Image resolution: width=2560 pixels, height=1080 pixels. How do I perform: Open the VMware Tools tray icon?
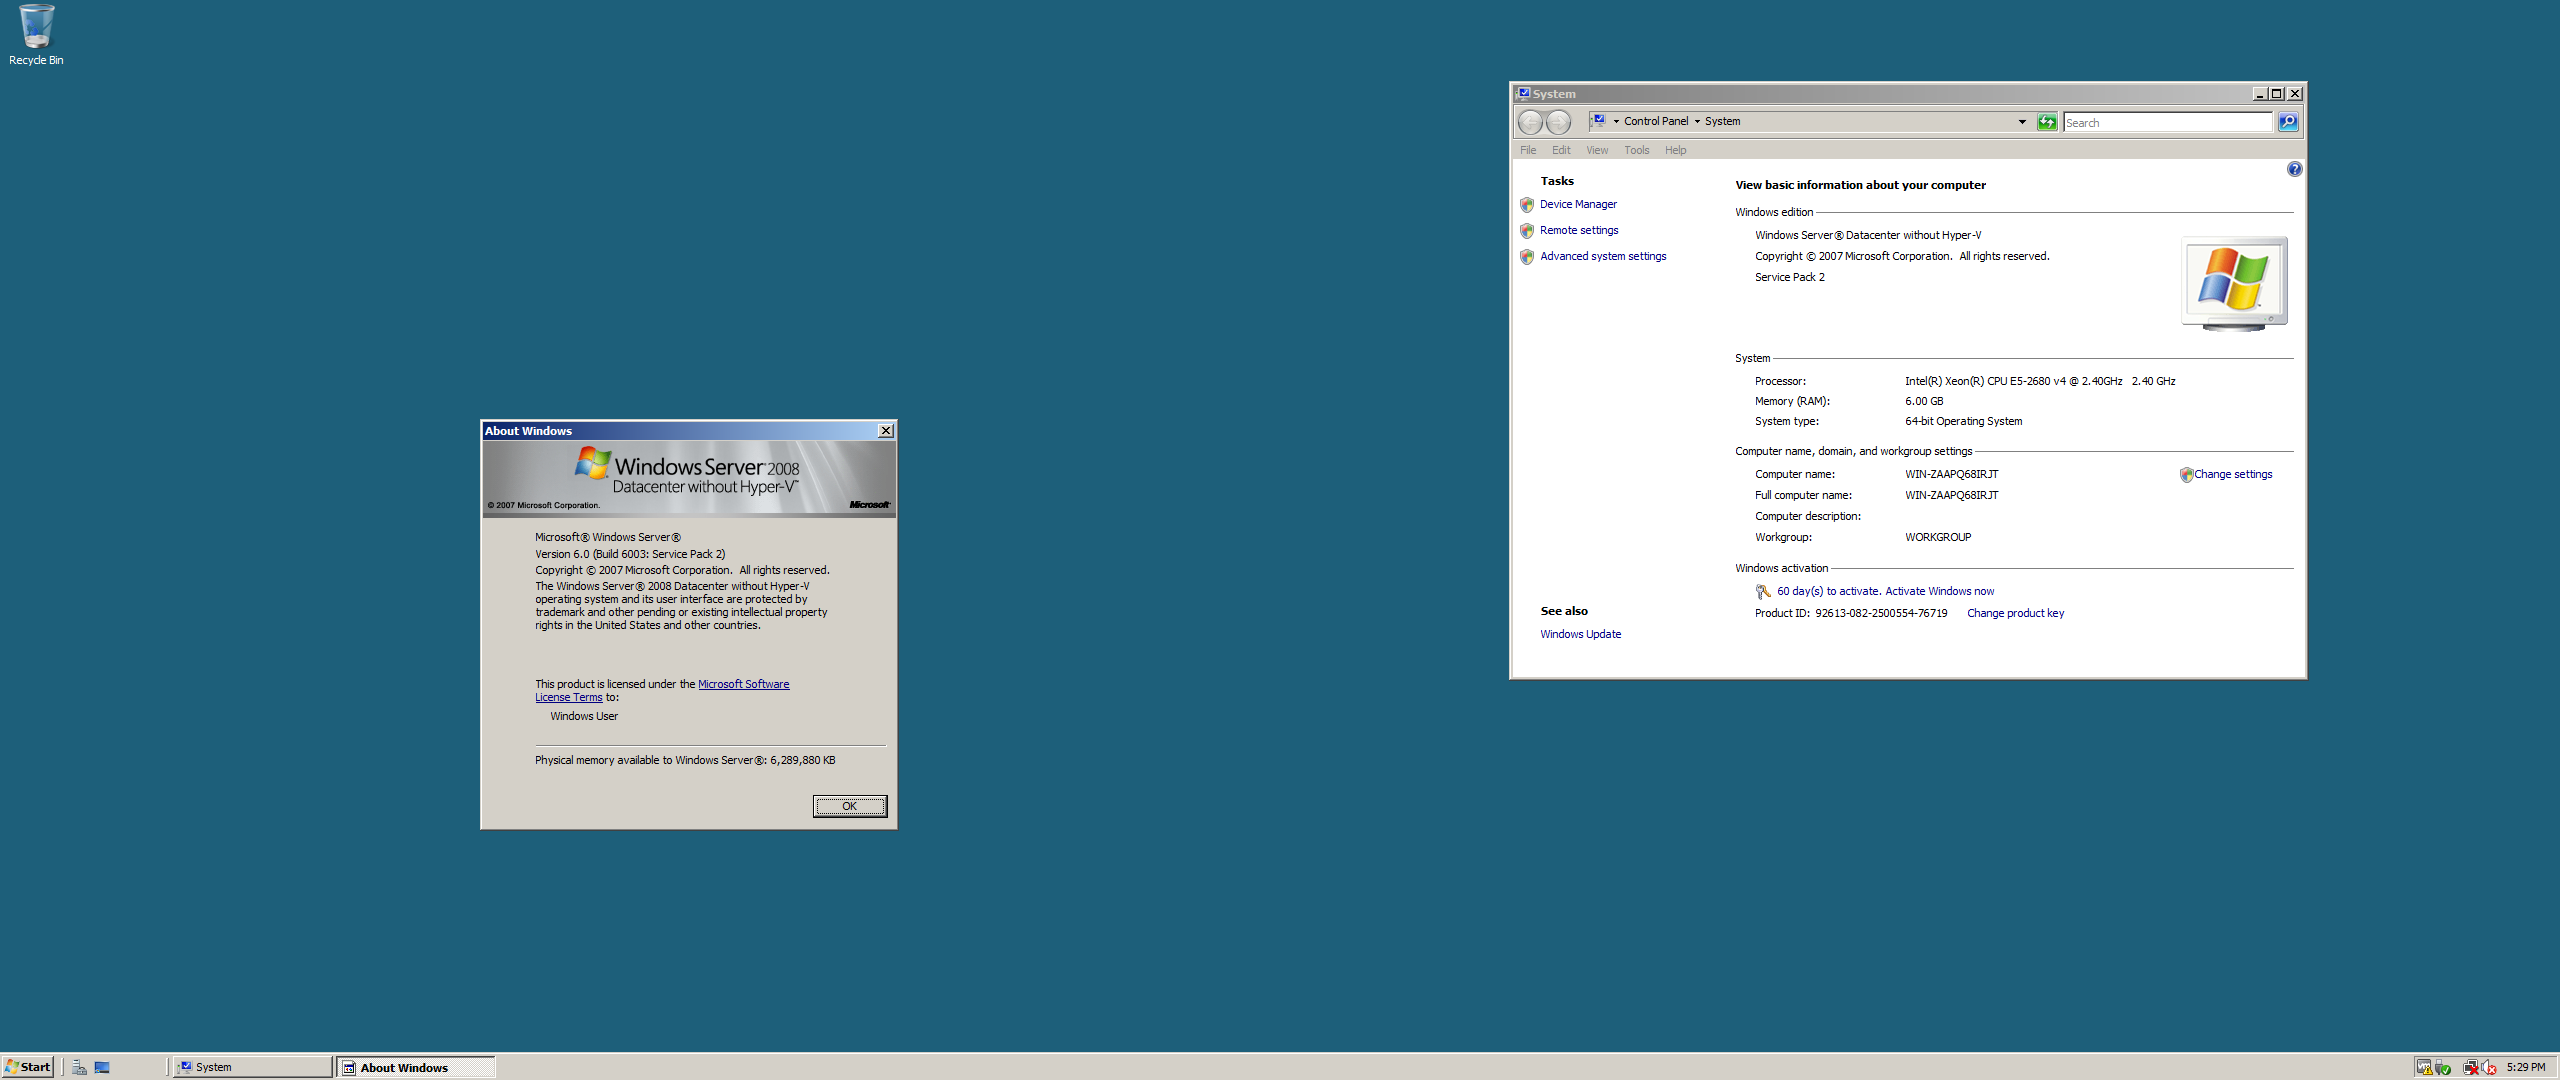click(2424, 1067)
